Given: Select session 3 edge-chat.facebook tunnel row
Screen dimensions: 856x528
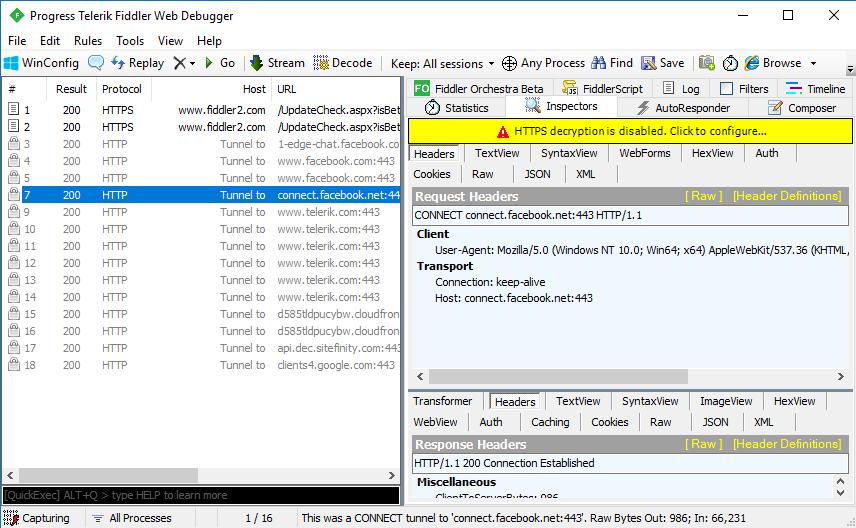Looking at the screenshot, I should (203, 144).
